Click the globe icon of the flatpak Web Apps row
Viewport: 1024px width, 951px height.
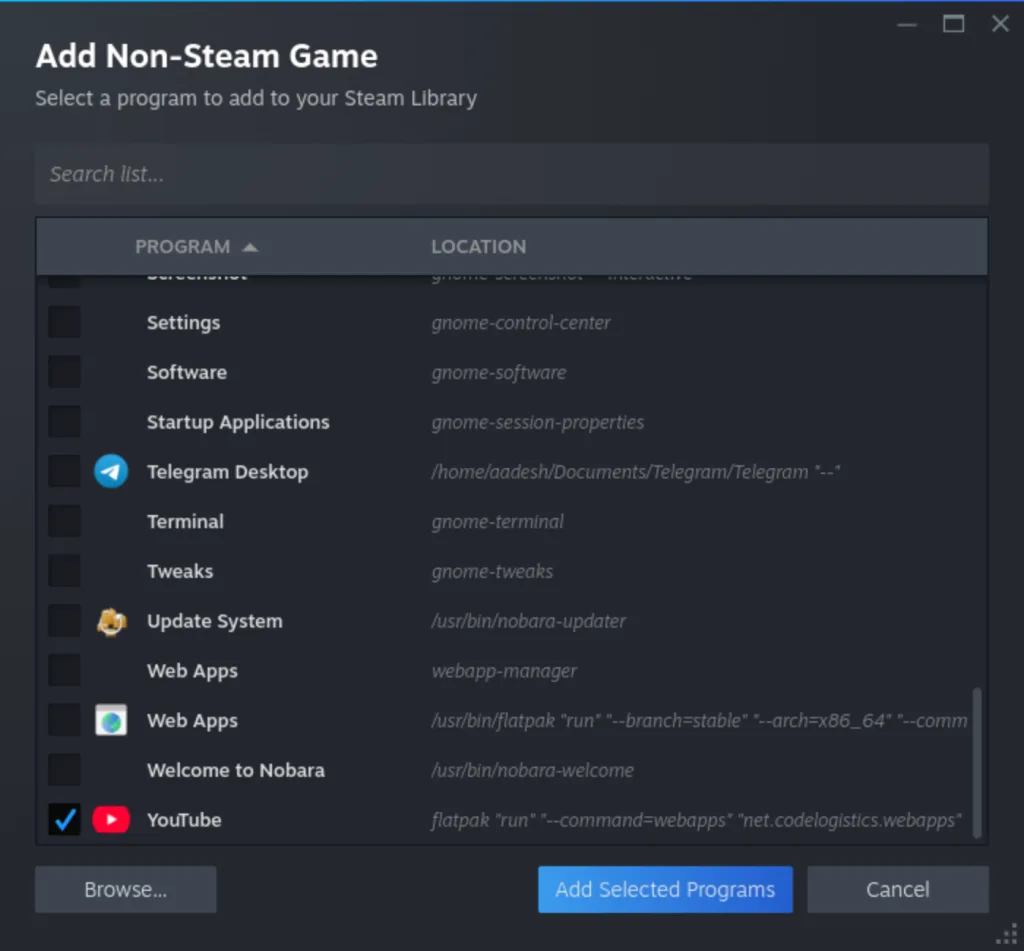tap(111, 720)
